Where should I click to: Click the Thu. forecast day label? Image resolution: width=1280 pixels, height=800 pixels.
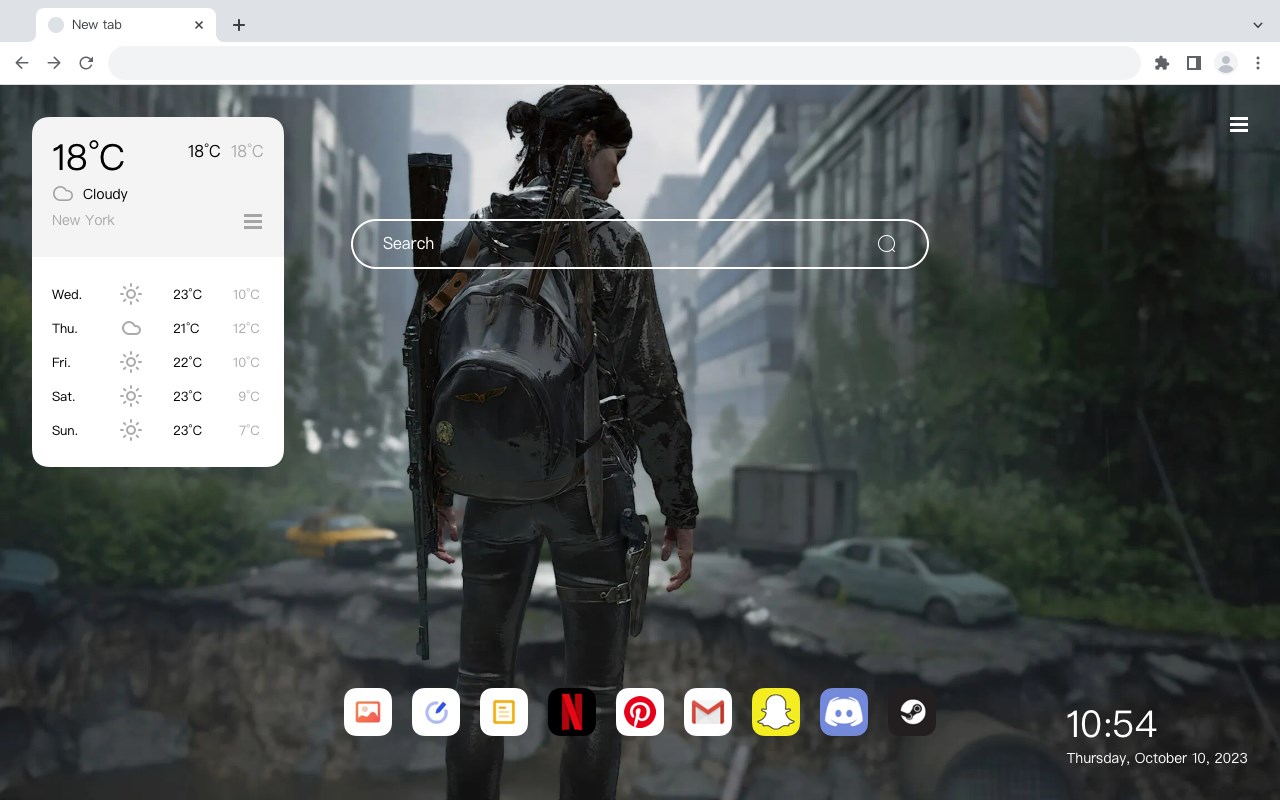pyautogui.click(x=65, y=328)
